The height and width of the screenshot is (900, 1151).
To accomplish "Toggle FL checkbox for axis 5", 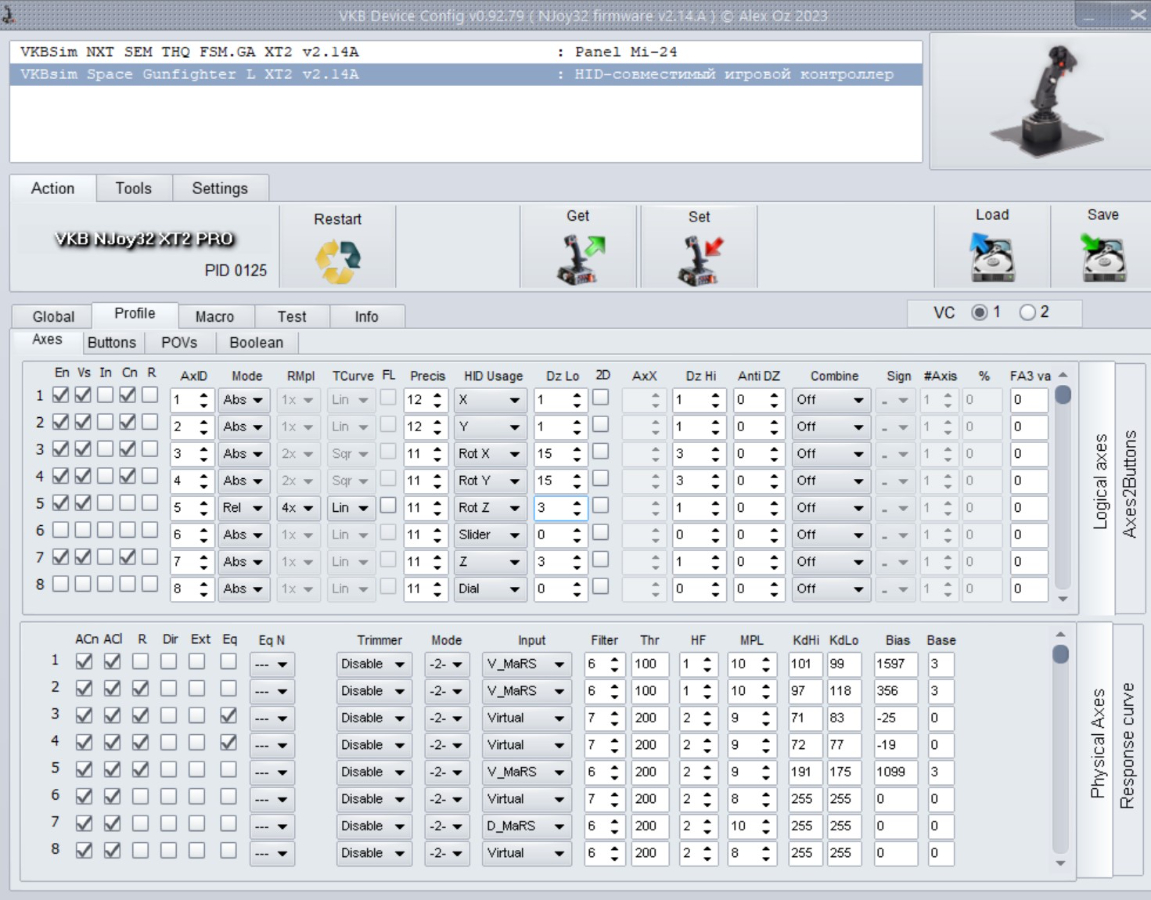I will click(x=388, y=505).
